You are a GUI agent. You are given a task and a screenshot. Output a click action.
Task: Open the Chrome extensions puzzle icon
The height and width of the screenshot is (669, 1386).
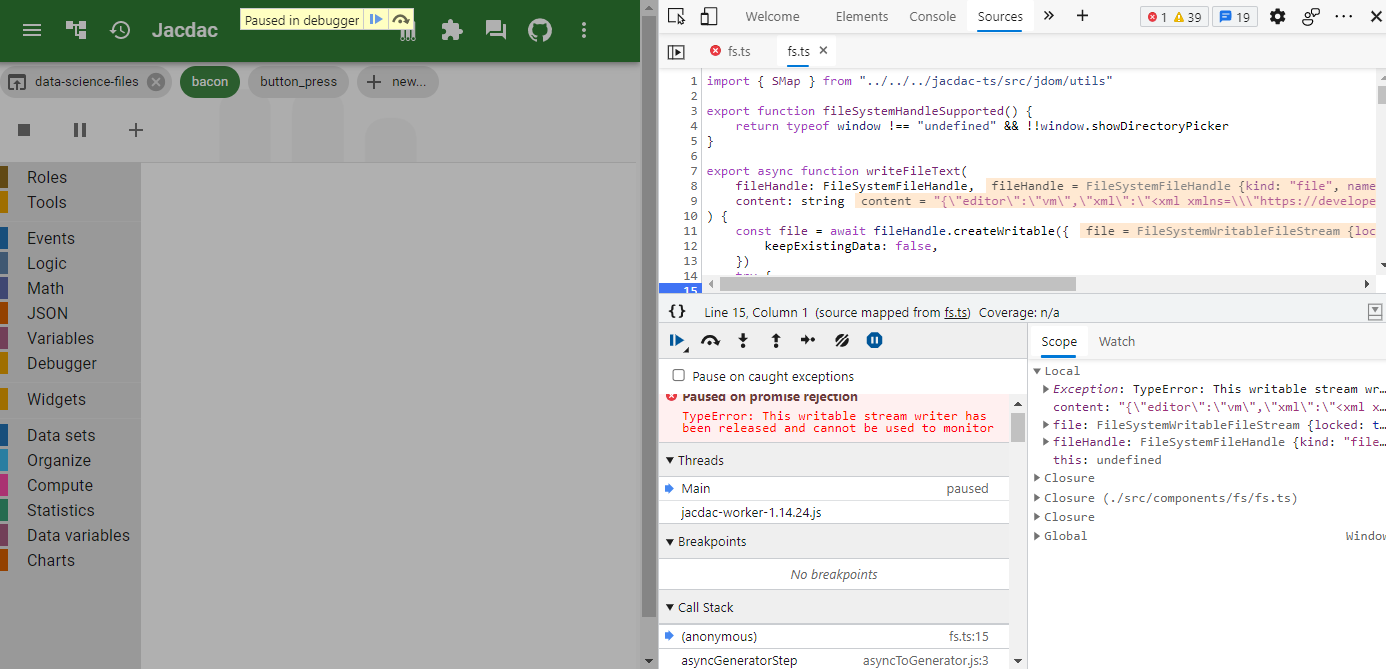pyautogui.click(x=451, y=30)
